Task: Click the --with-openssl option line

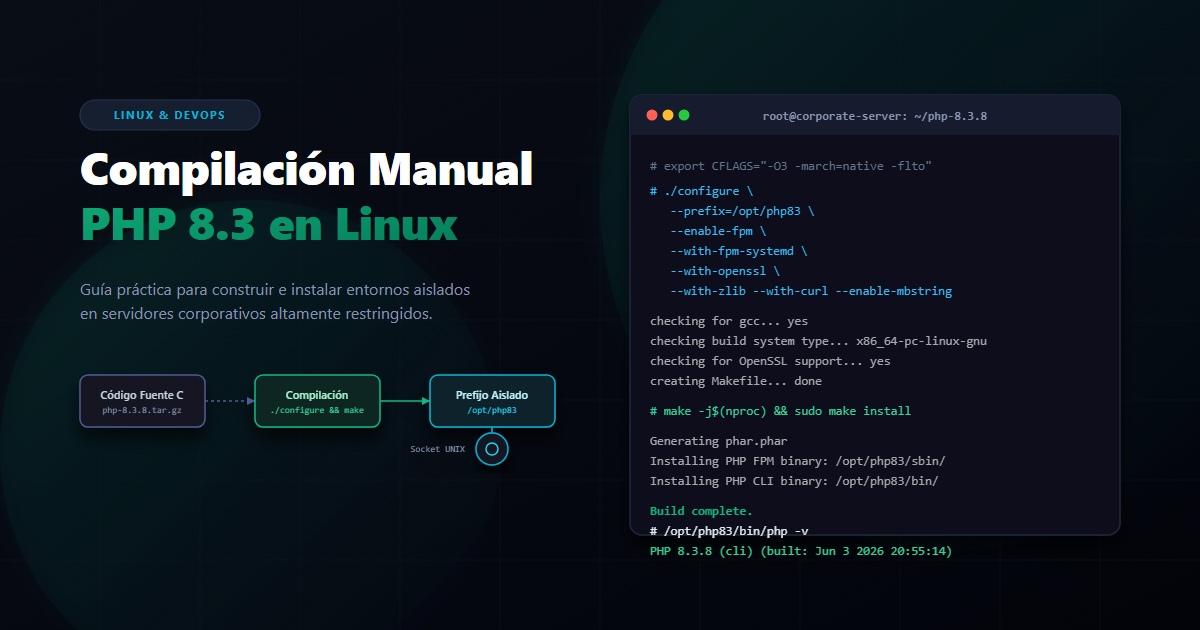Action: coord(725,271)
